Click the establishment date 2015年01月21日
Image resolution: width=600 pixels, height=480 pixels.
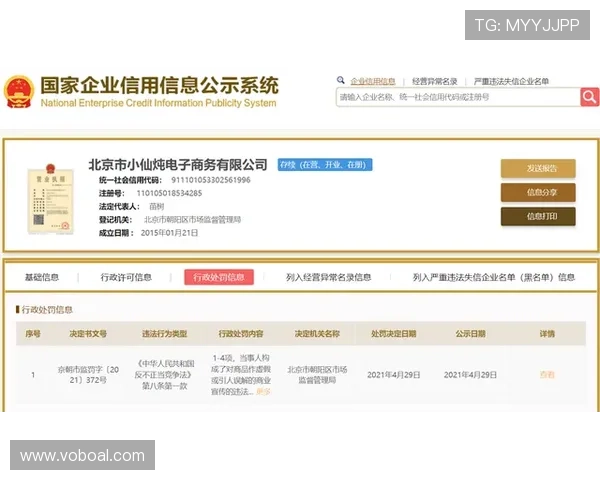pyautogui.click(x=169, y=233)
